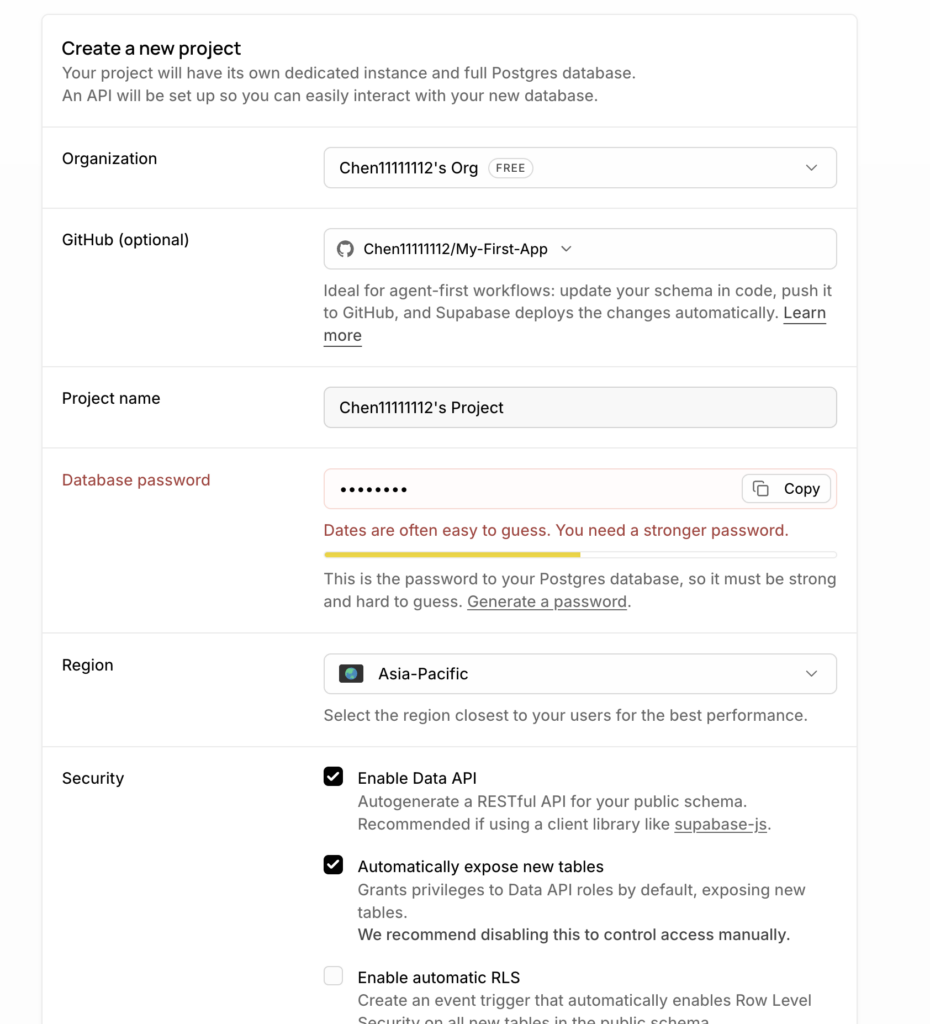Click the Automatically expose new tables label

point(481,867)
